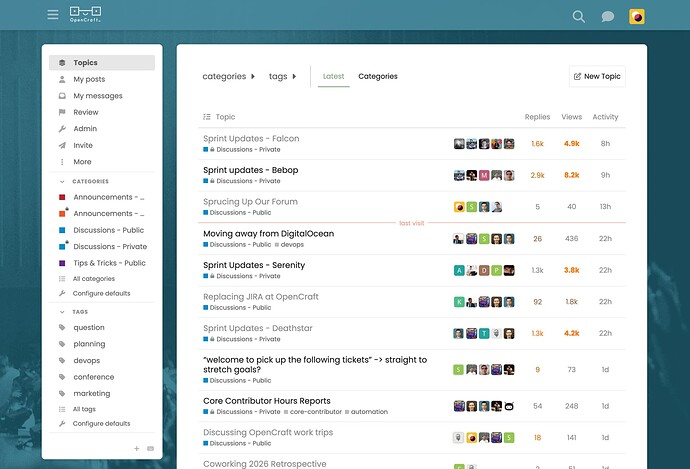Open the Moving away from DigitalOcean topic
This screenshot has width=690, height=469.
[x=268, y=234]
